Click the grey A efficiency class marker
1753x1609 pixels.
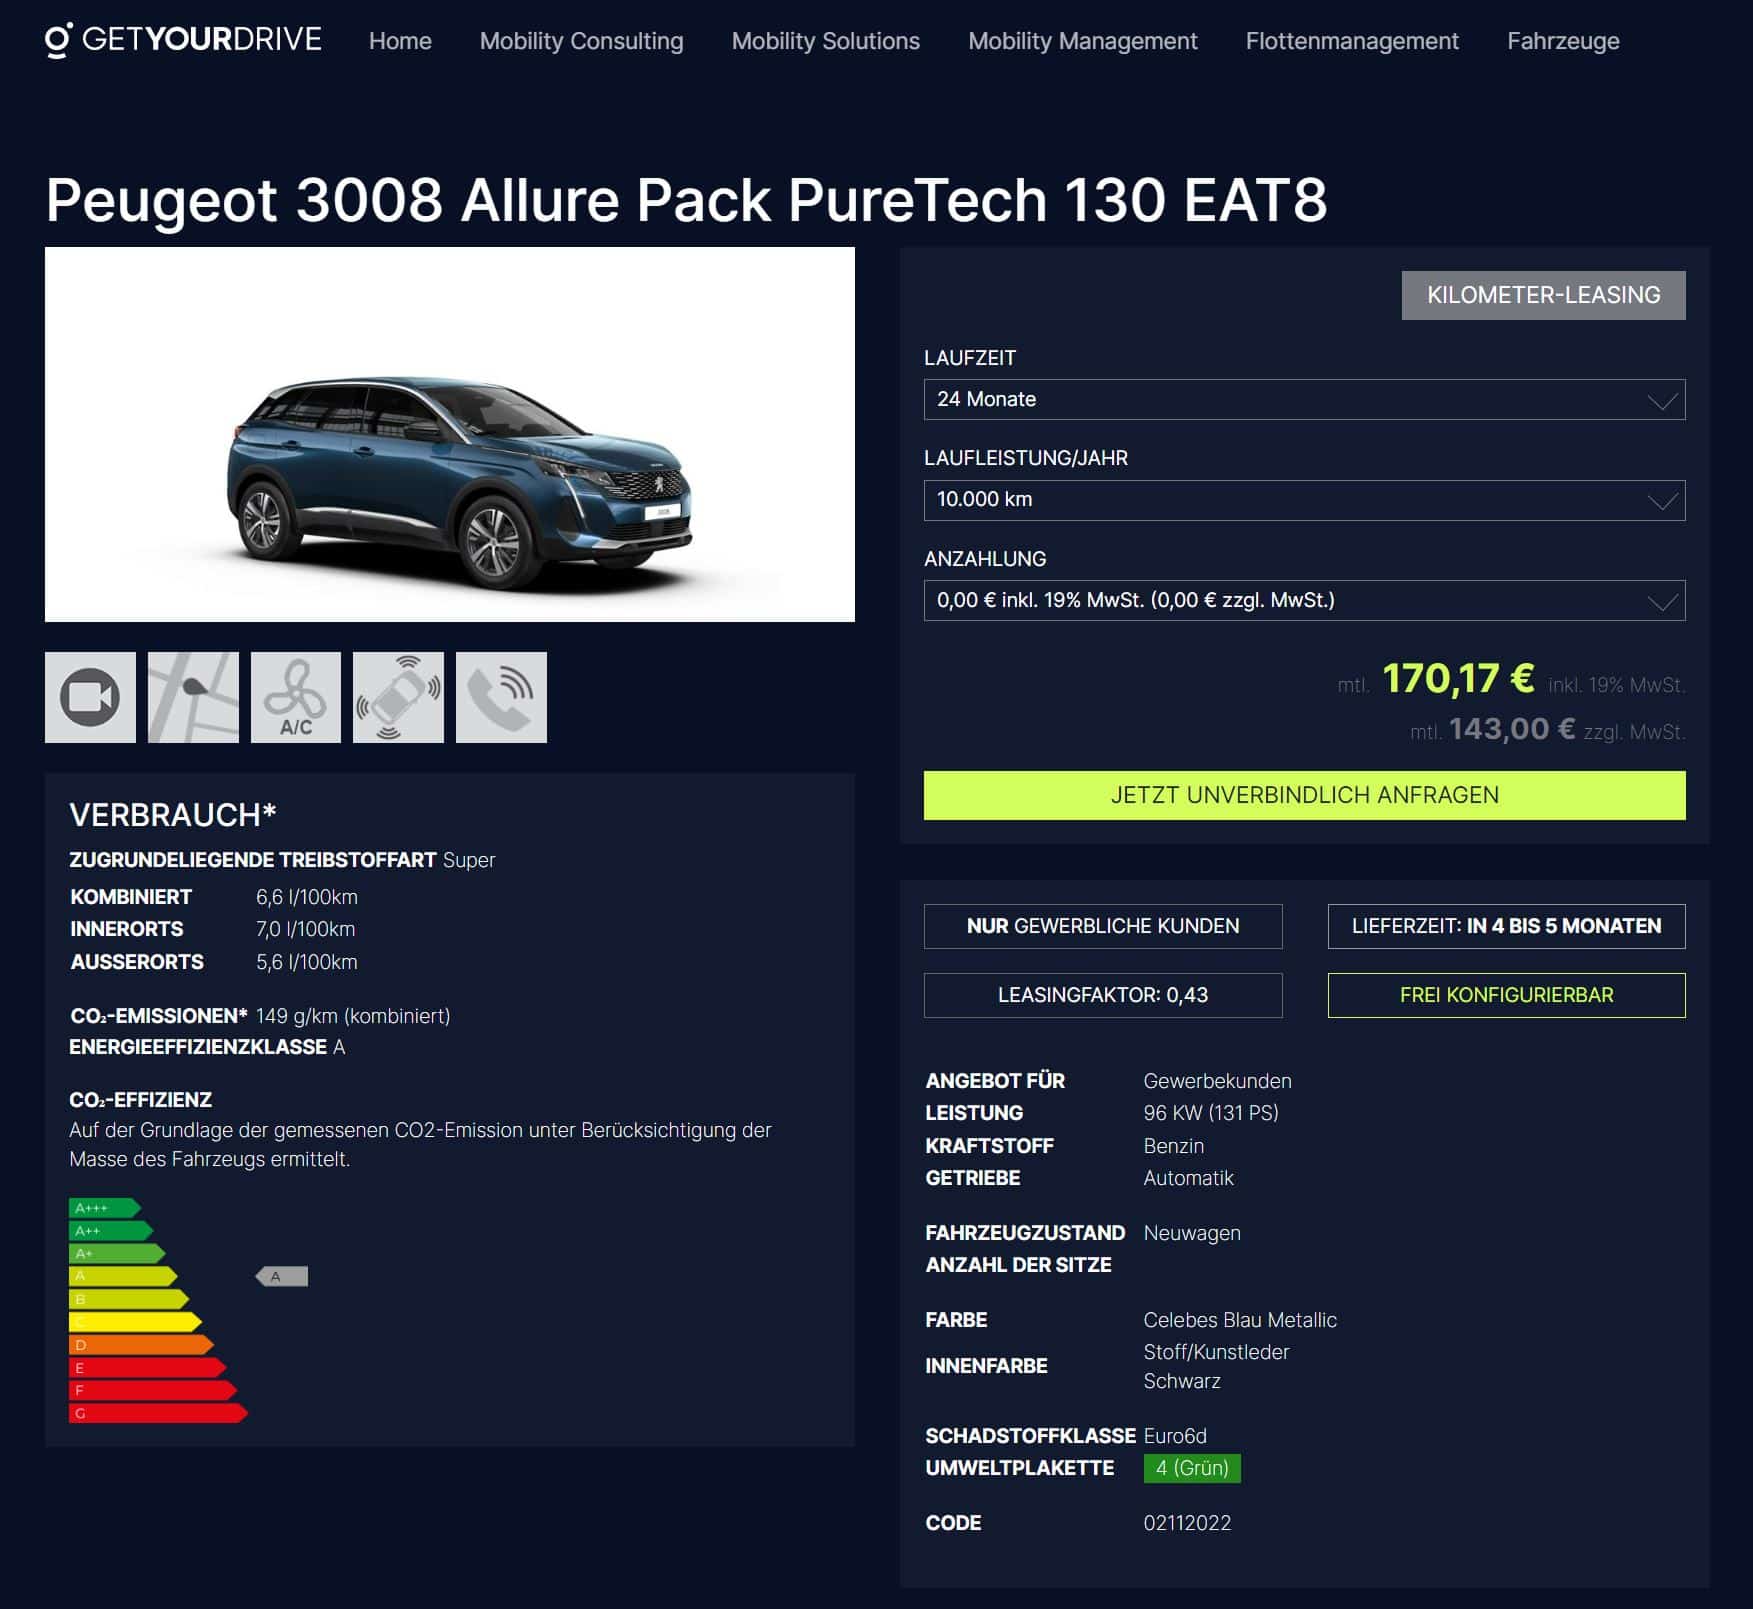(282, 1276)
